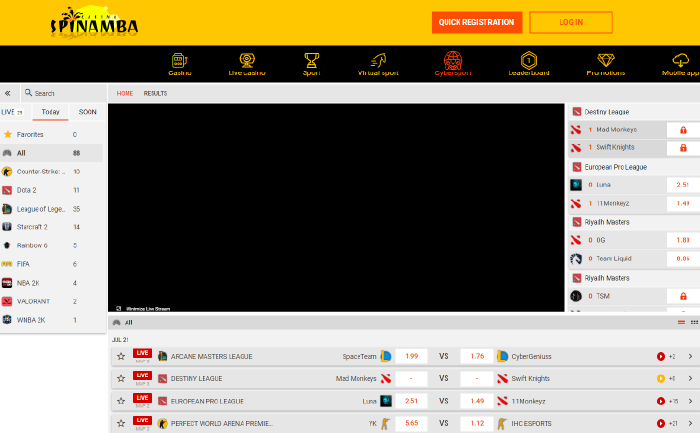Switch to the LIVE tab
700x433 pixels.
tap(12, 112)
